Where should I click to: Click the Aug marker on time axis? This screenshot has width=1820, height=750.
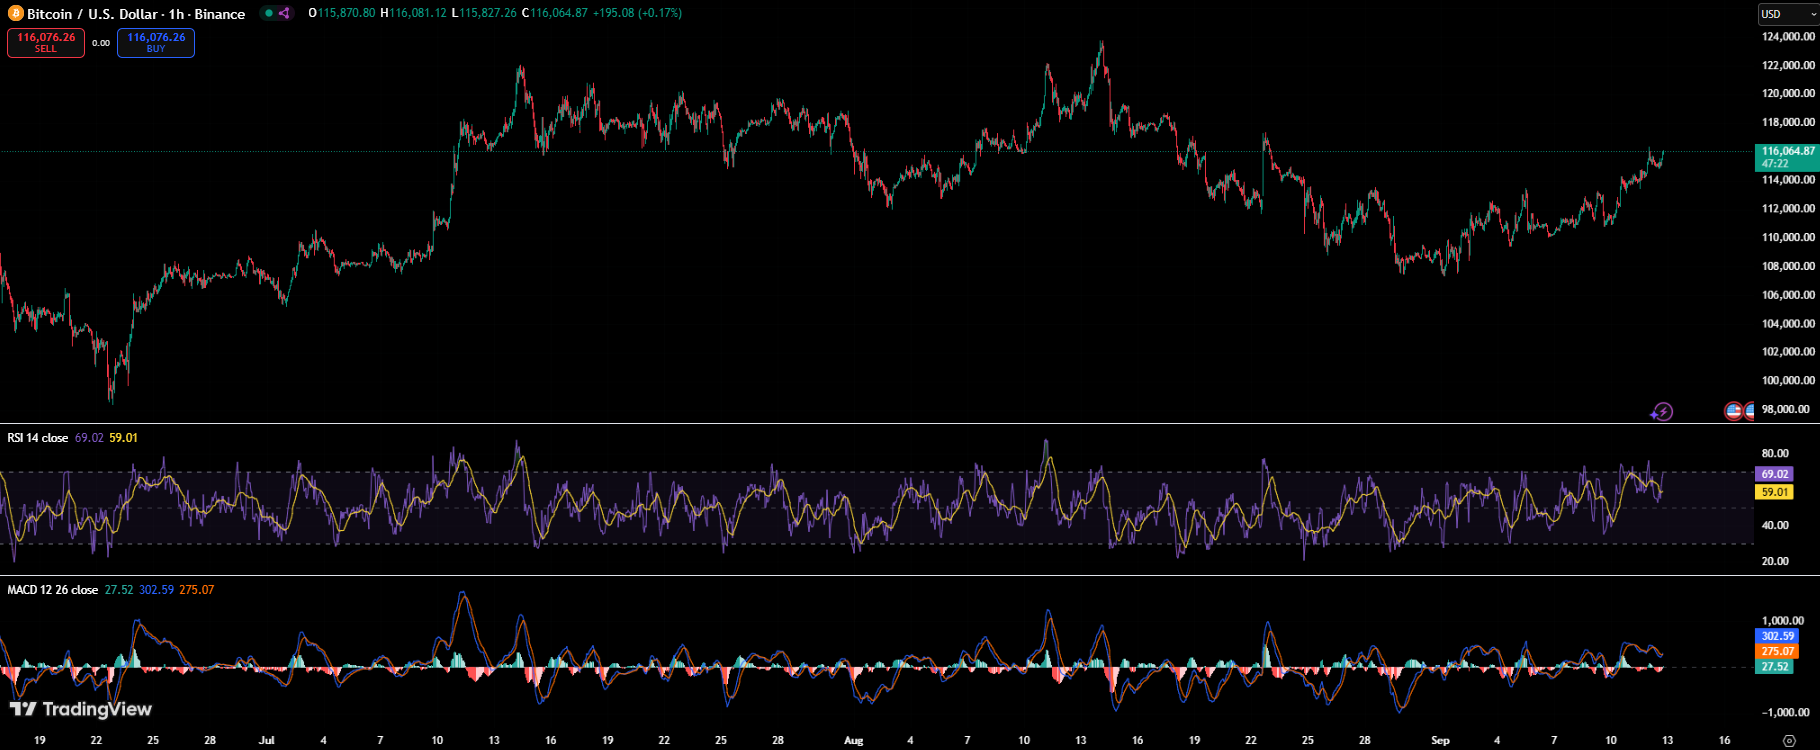click(x=853, y=741)
